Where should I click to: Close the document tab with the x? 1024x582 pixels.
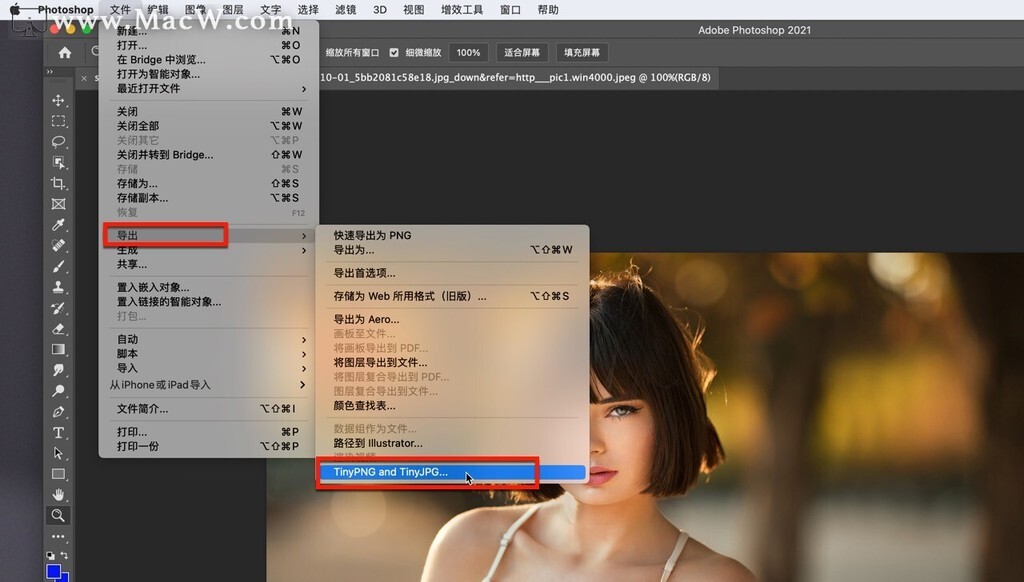pos(84,78)
